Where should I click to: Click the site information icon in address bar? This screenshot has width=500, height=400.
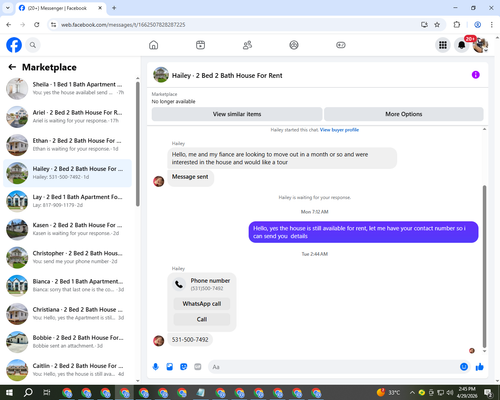point(53,25)
